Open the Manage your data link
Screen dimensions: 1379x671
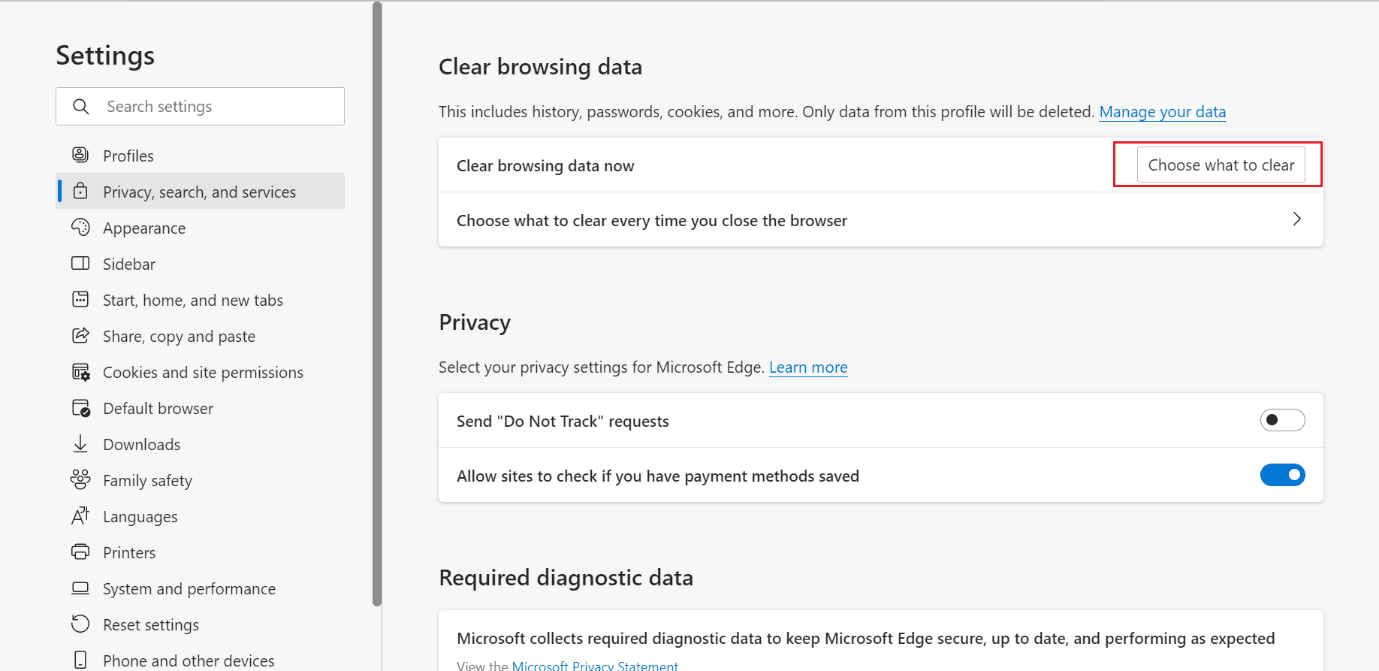pyautogui.click(x=1162, y=112)
